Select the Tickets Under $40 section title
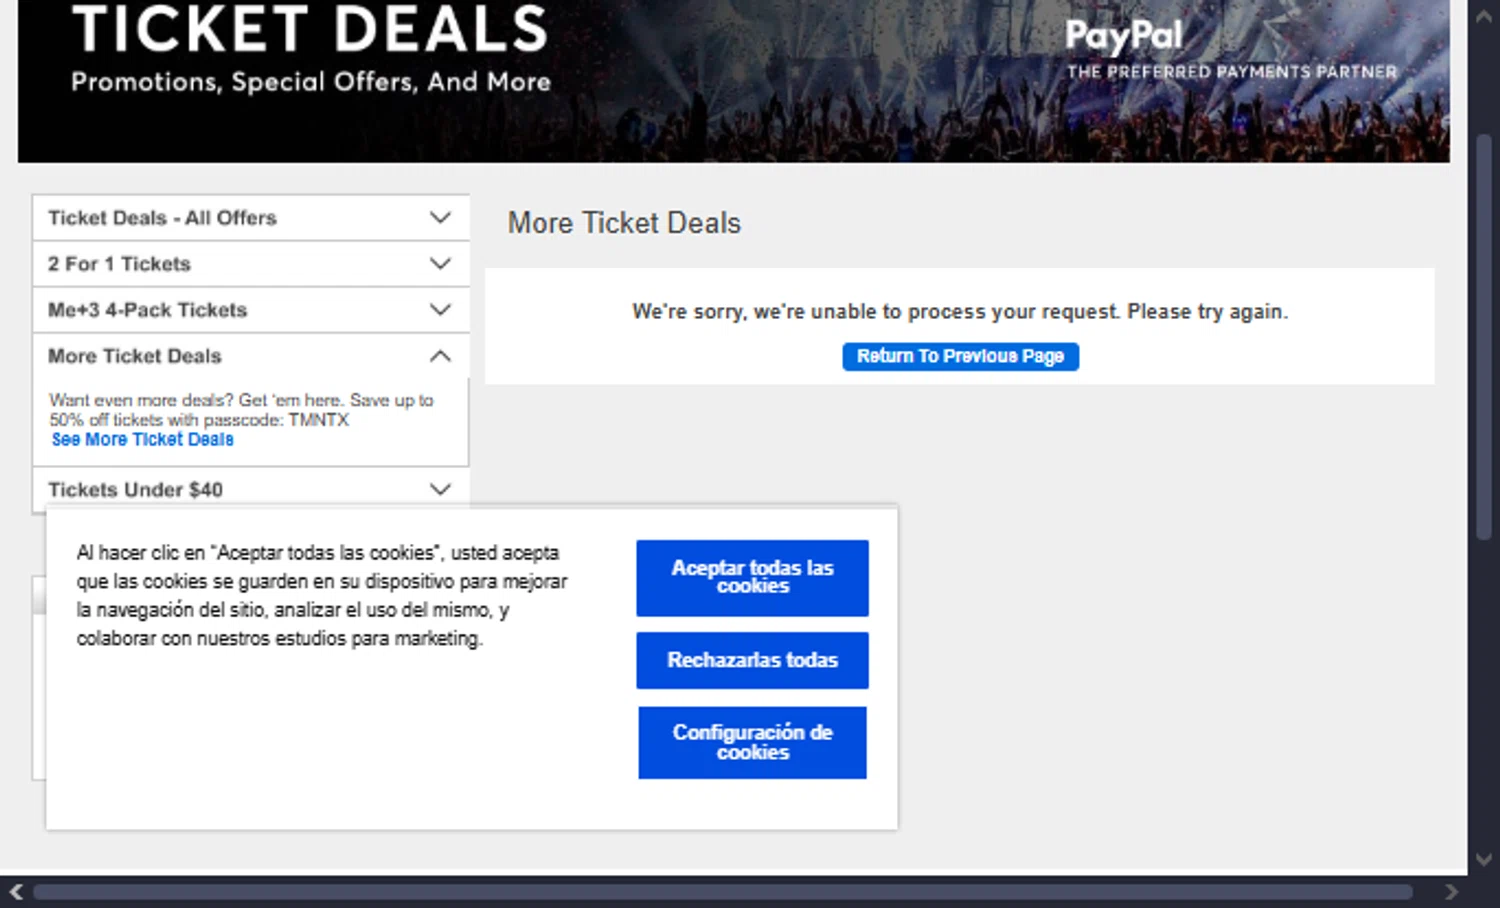Screen dimensions: 1500x908 point(135,490)
